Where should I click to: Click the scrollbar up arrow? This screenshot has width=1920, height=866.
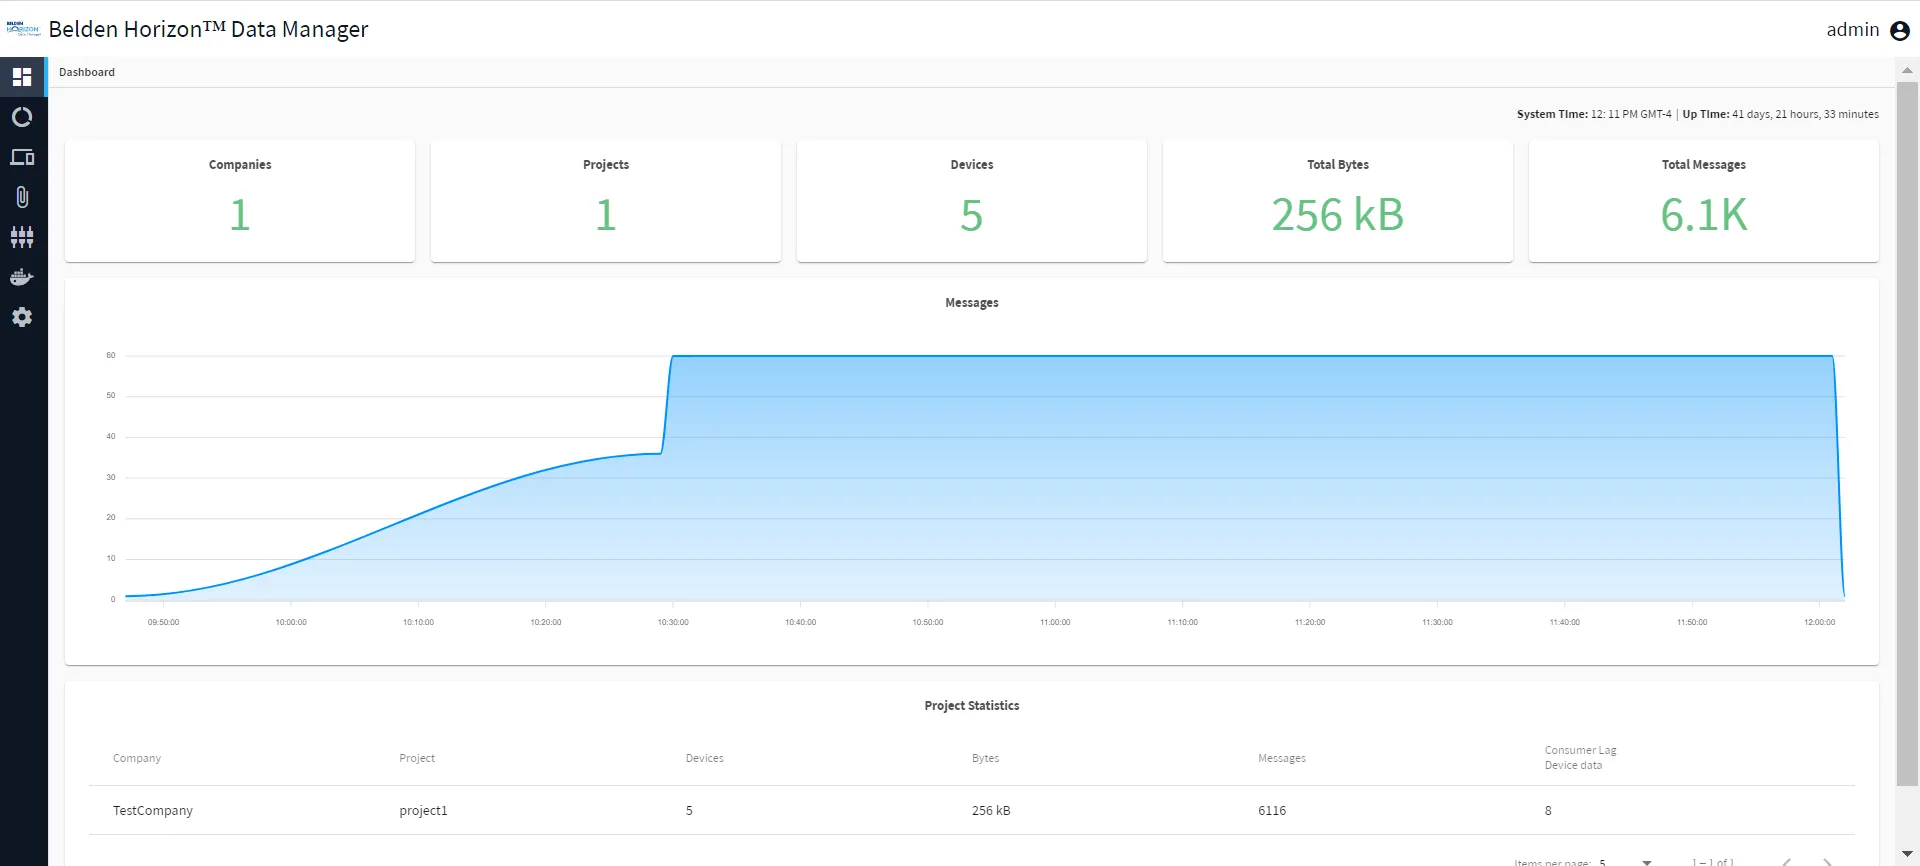click(1907, 70)
